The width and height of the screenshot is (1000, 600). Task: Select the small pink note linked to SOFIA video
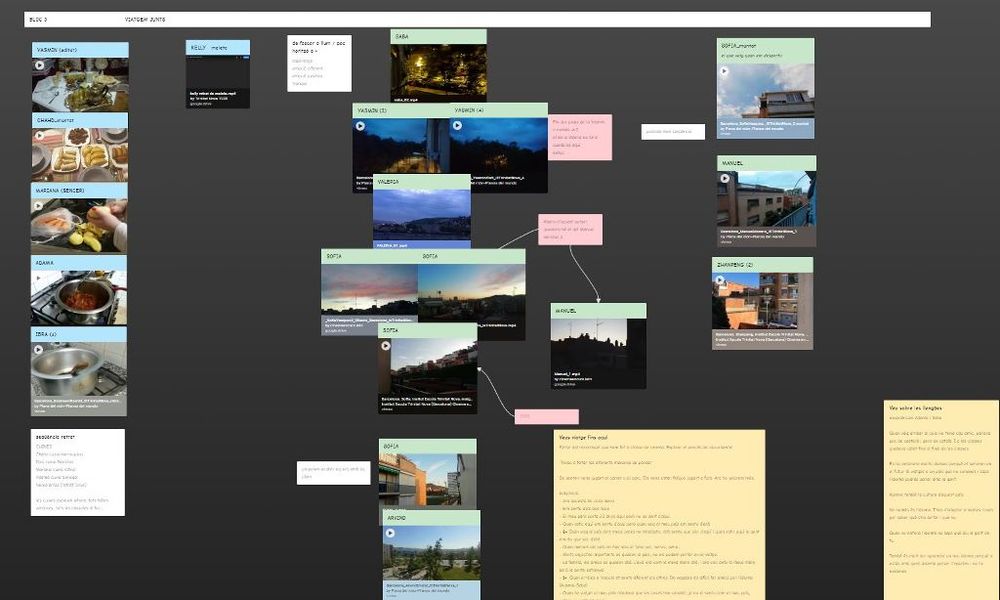coord(547,416)
